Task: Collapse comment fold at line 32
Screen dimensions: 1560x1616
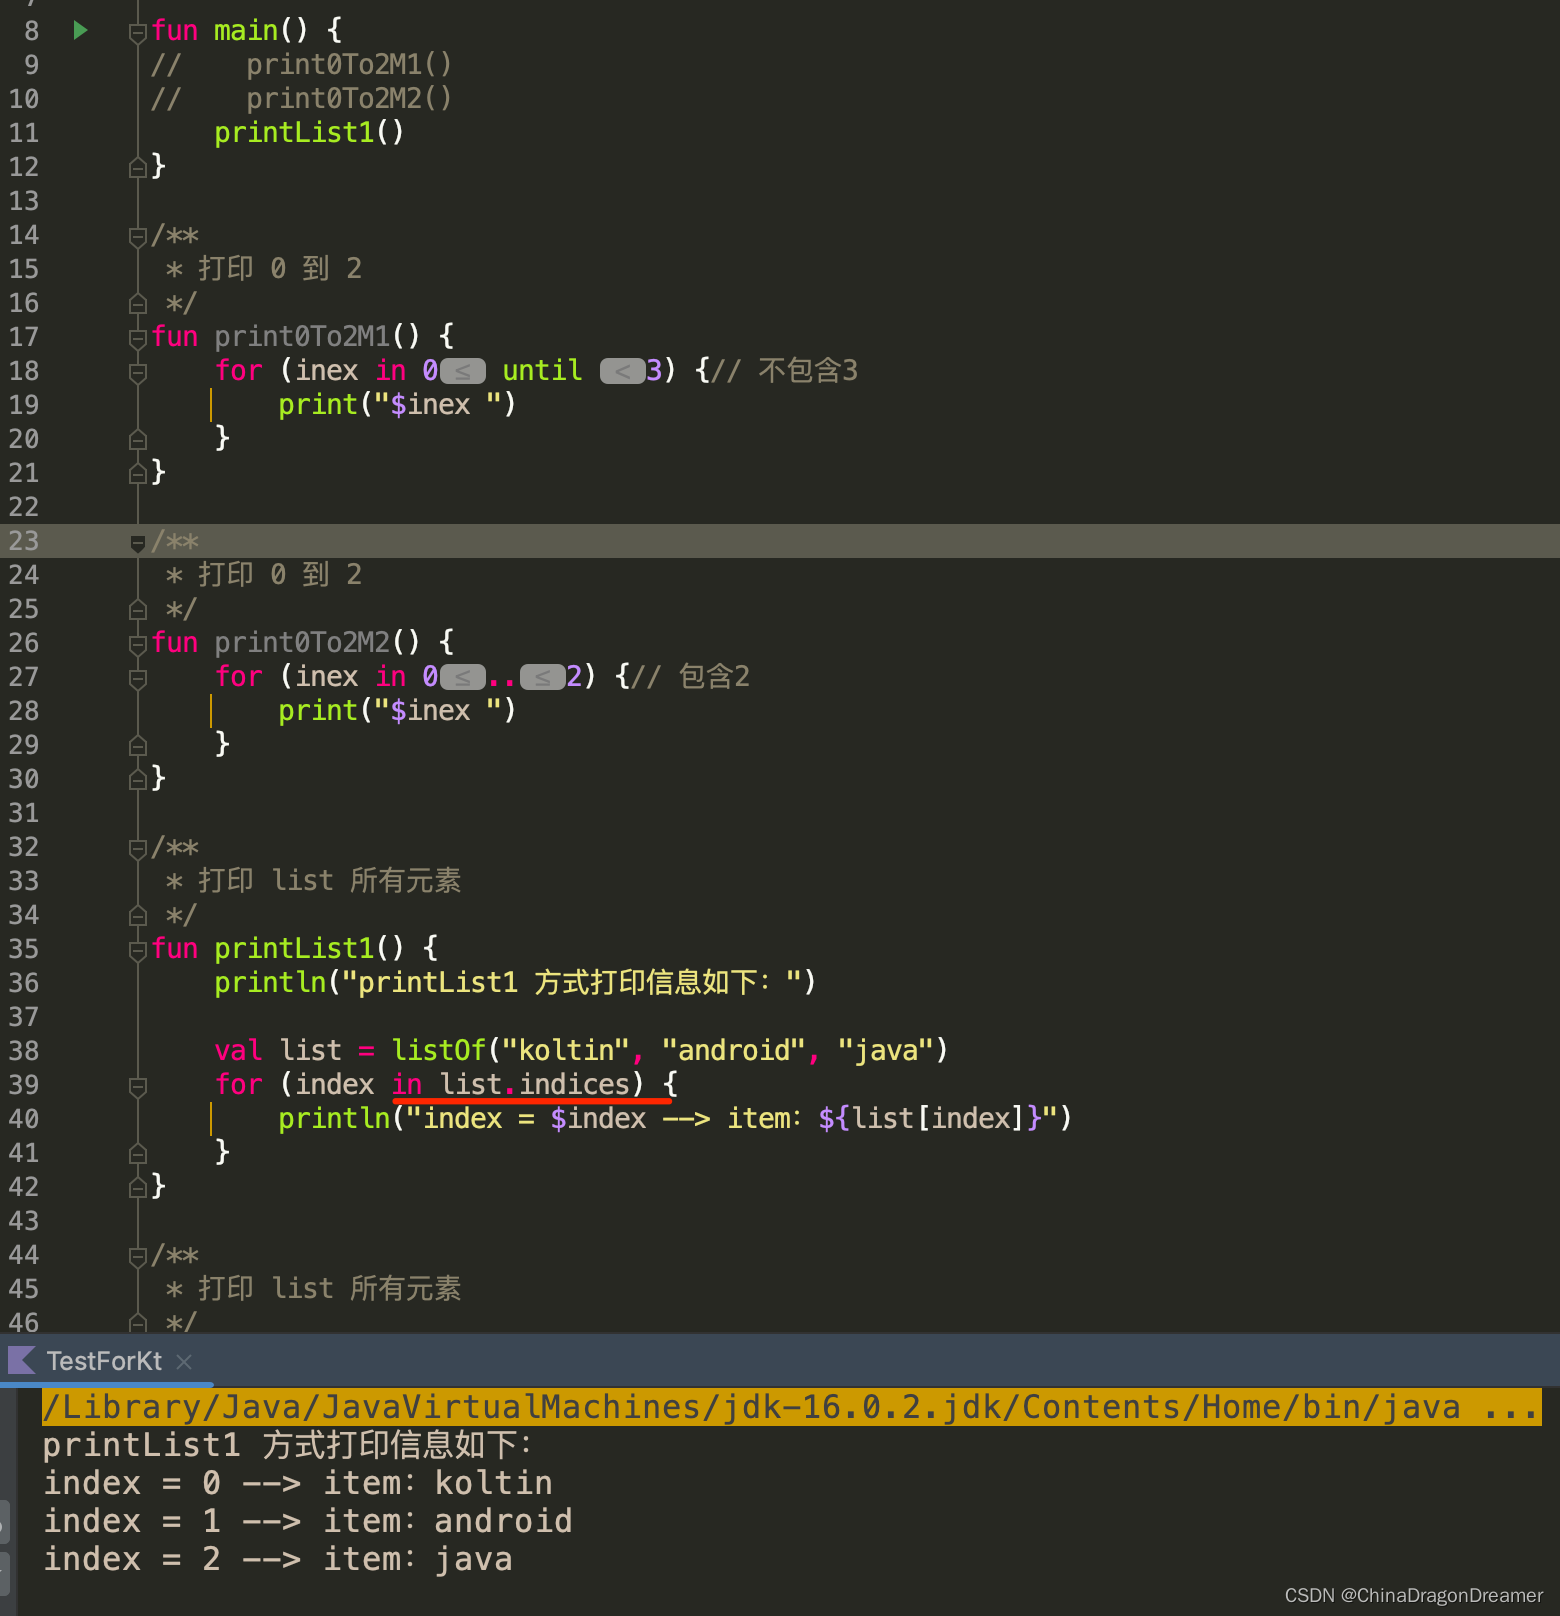Action: point(138,849)
